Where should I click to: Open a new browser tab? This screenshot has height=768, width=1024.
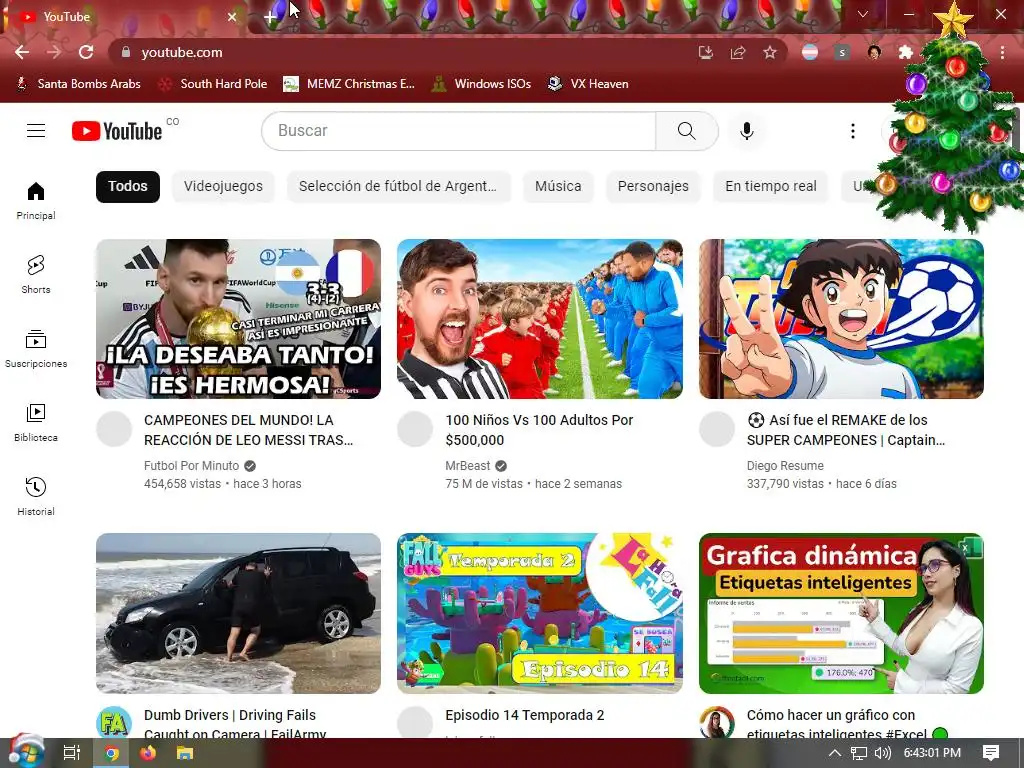[x=270, y=17]
